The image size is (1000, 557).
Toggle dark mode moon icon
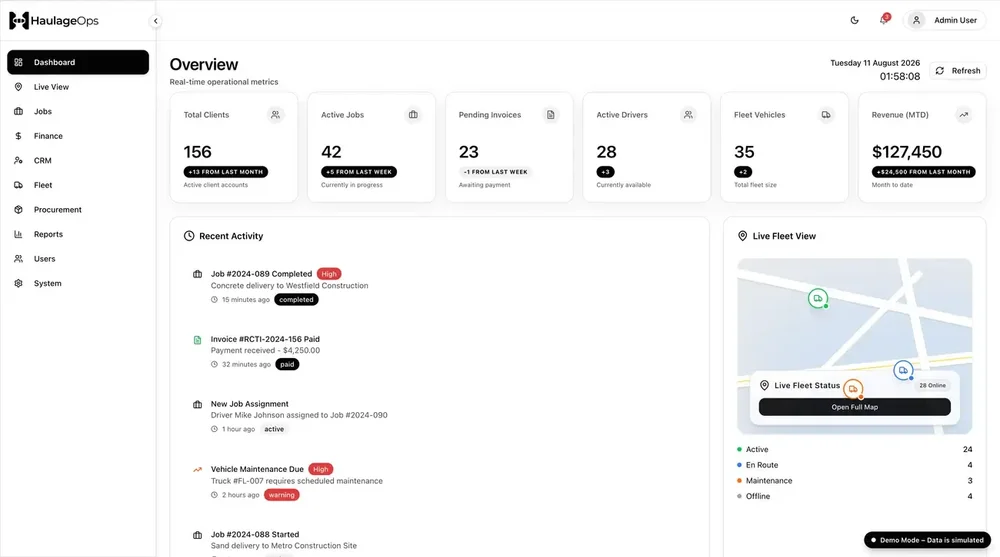tap(855, 20)
